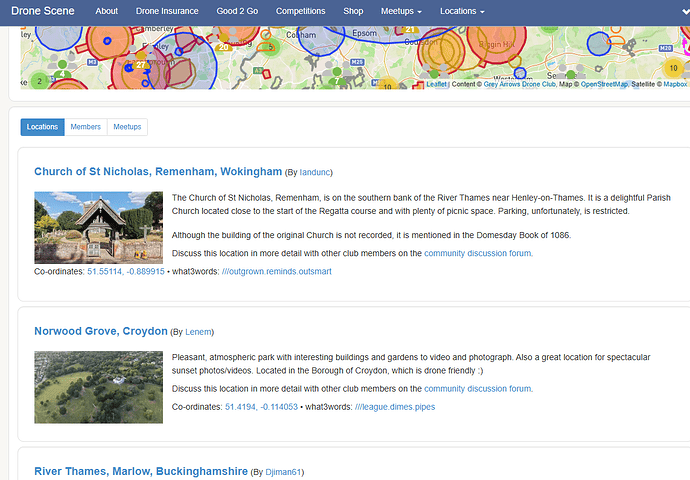This screenshot has height=480, width=690.
Task: Visit the Leaflet attribution link
Action: click(436, 84)
